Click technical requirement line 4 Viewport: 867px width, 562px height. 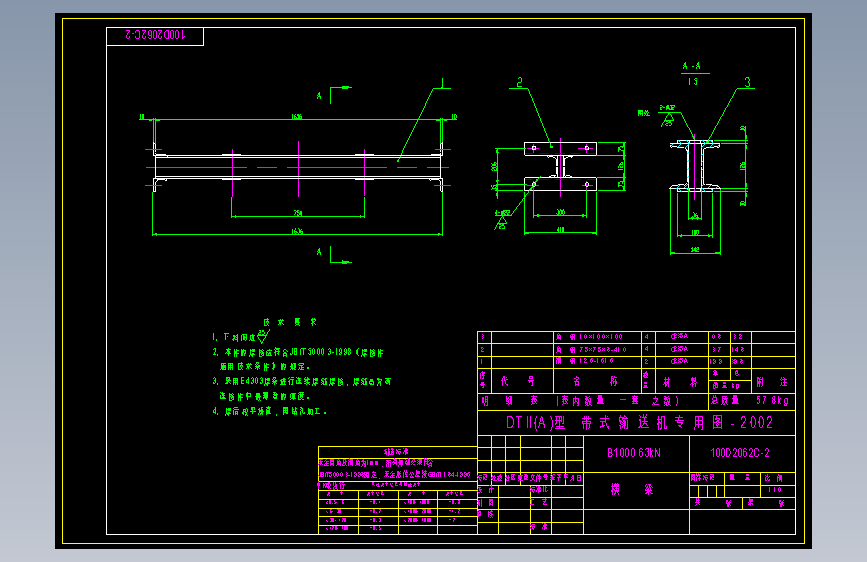[x=269, y=412]
